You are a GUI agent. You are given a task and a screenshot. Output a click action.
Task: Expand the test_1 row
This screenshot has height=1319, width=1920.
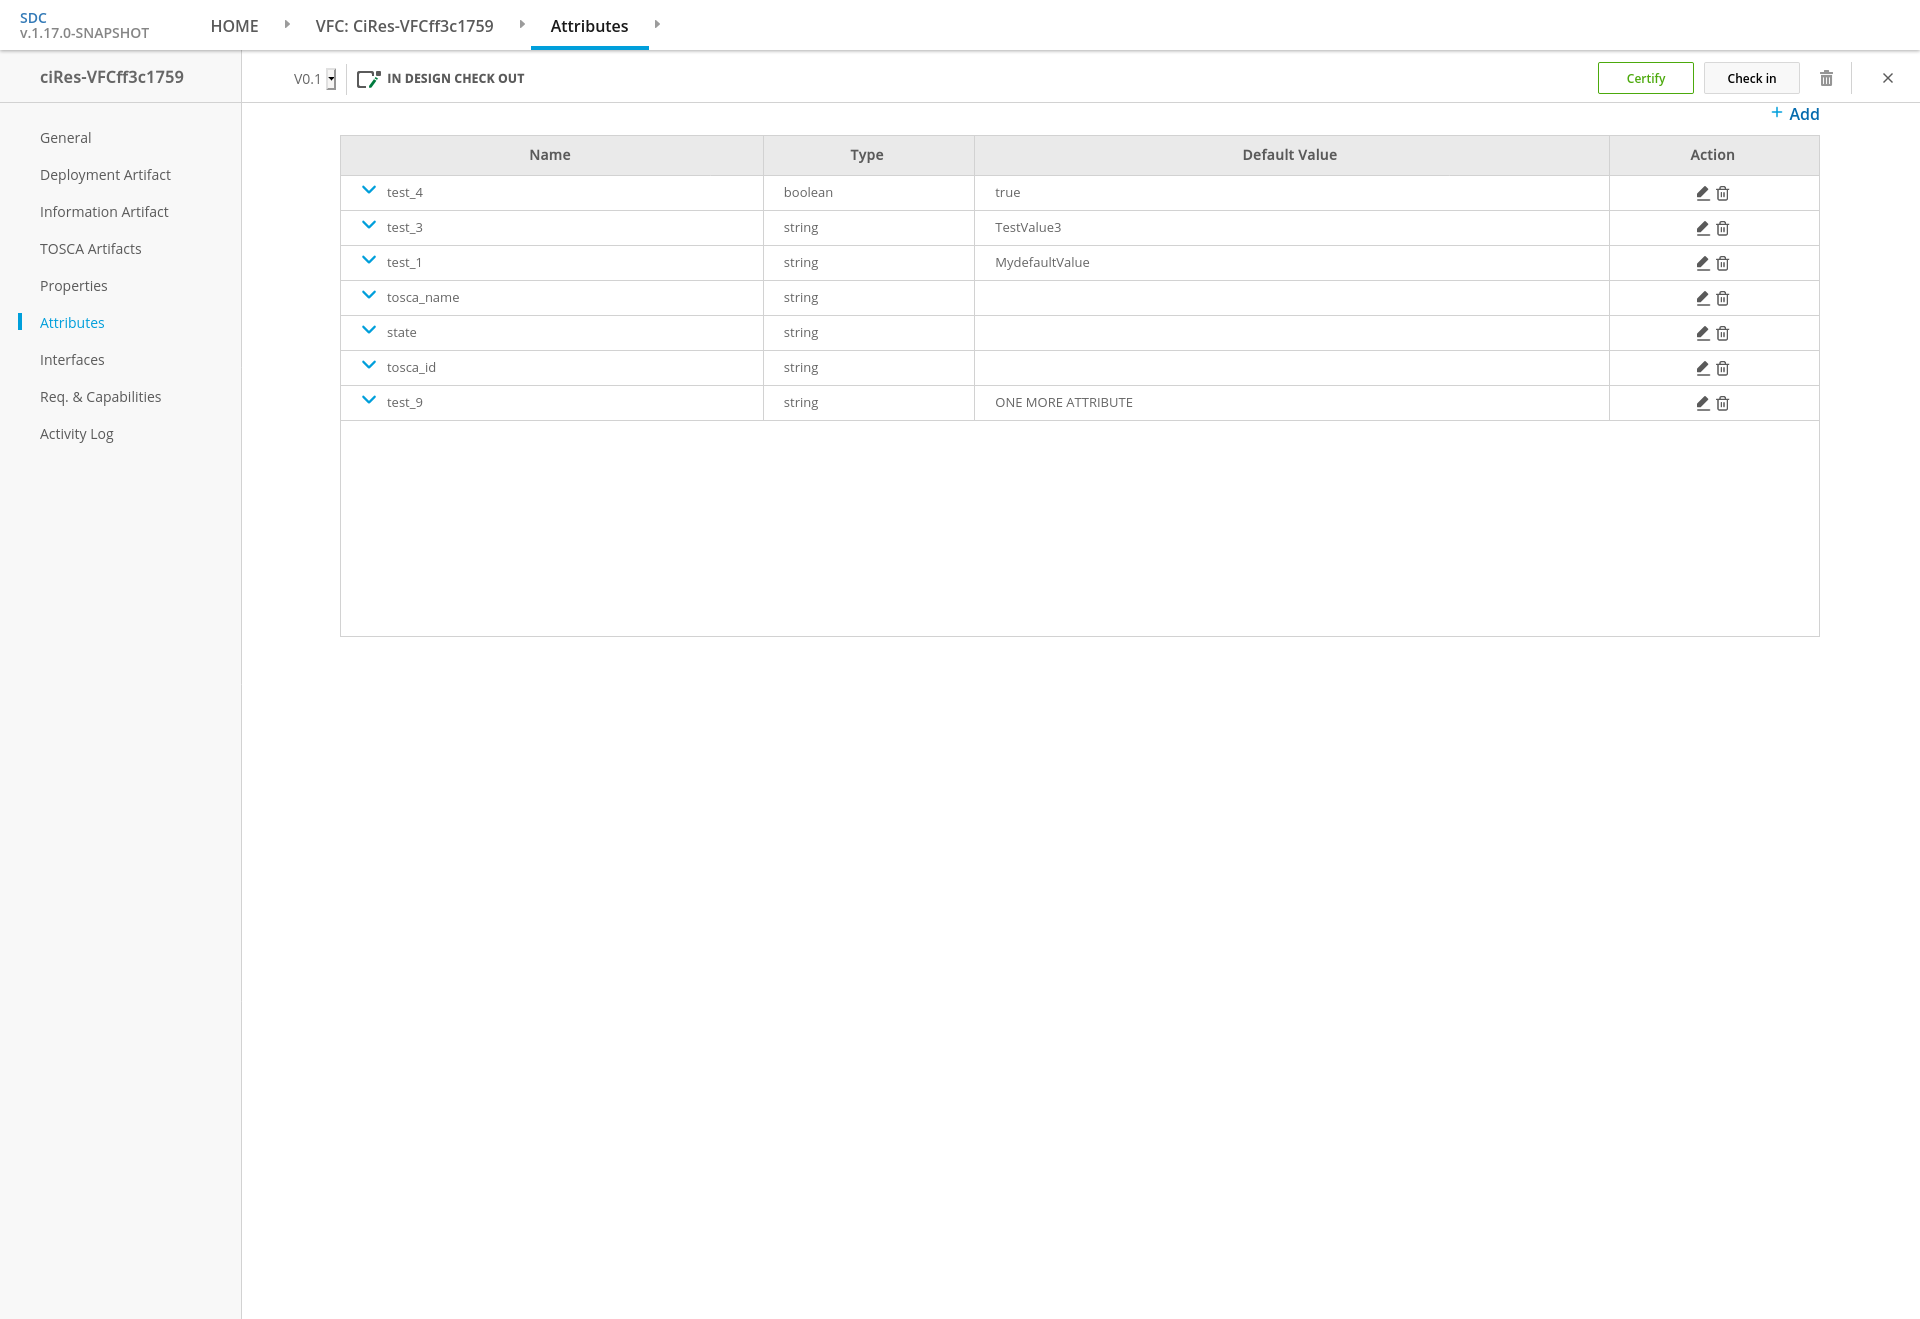[369, 260]
